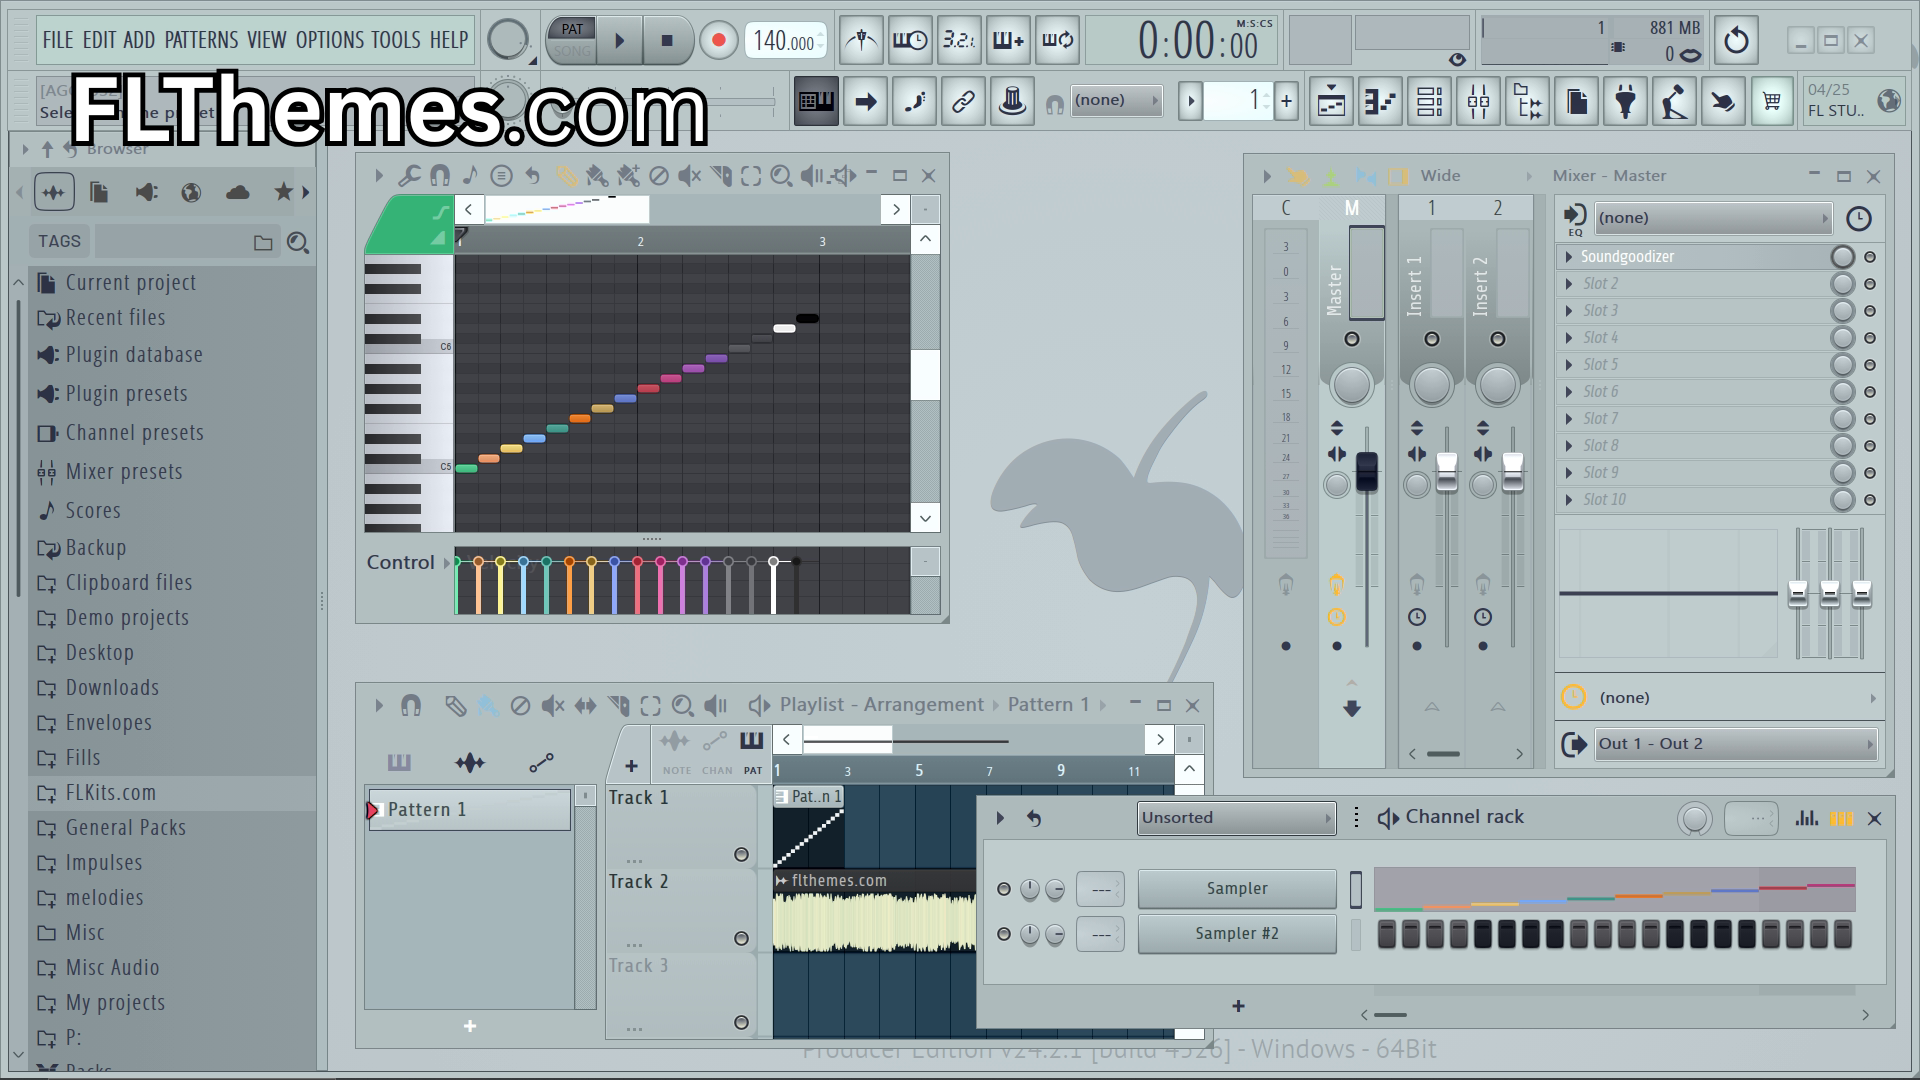Mute Track 2 in the Playlist
Viewport: 1920px width, 1080px height.
[741, 938]
